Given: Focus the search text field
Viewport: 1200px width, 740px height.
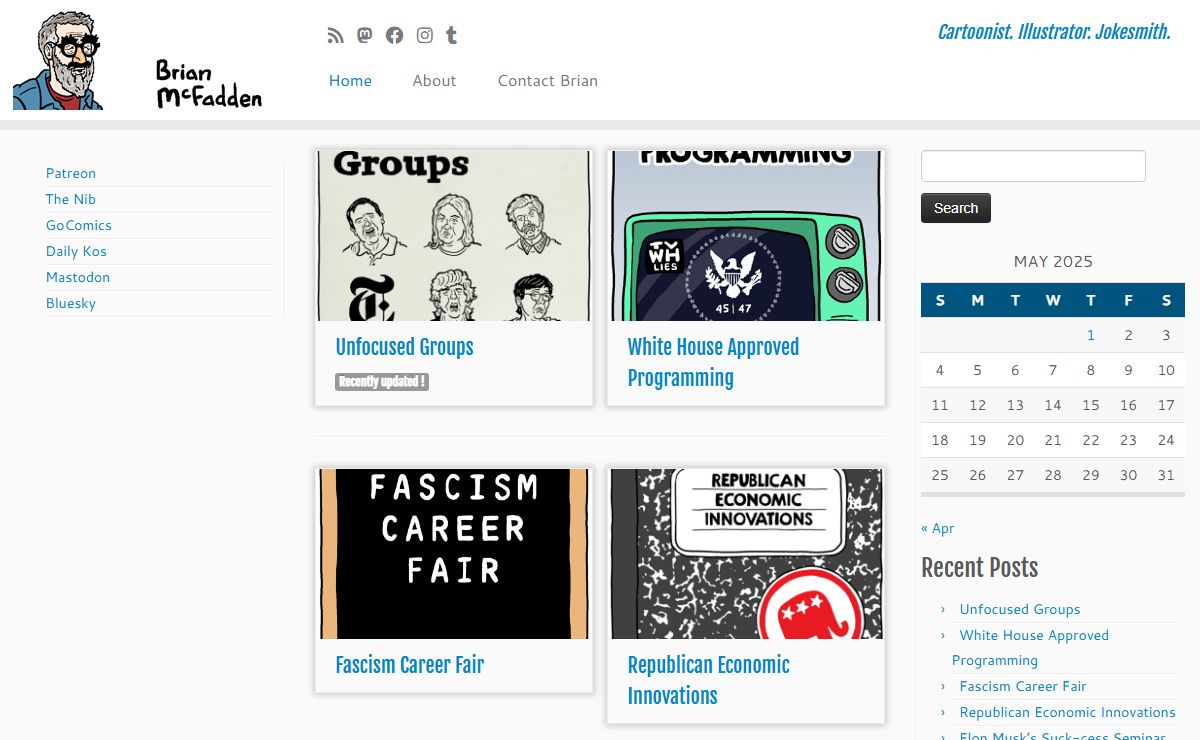Looking at the screenshot, I should (1032, 166).
